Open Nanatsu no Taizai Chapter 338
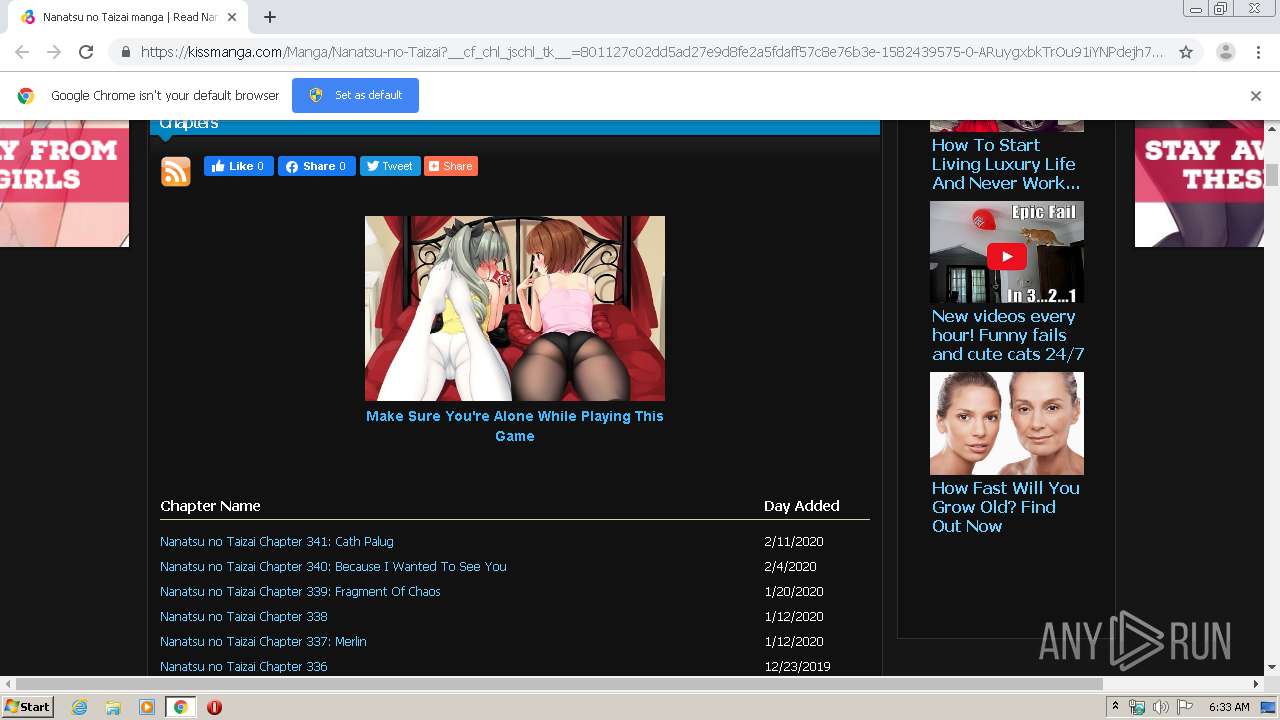1280x720 pixels. 244,616
